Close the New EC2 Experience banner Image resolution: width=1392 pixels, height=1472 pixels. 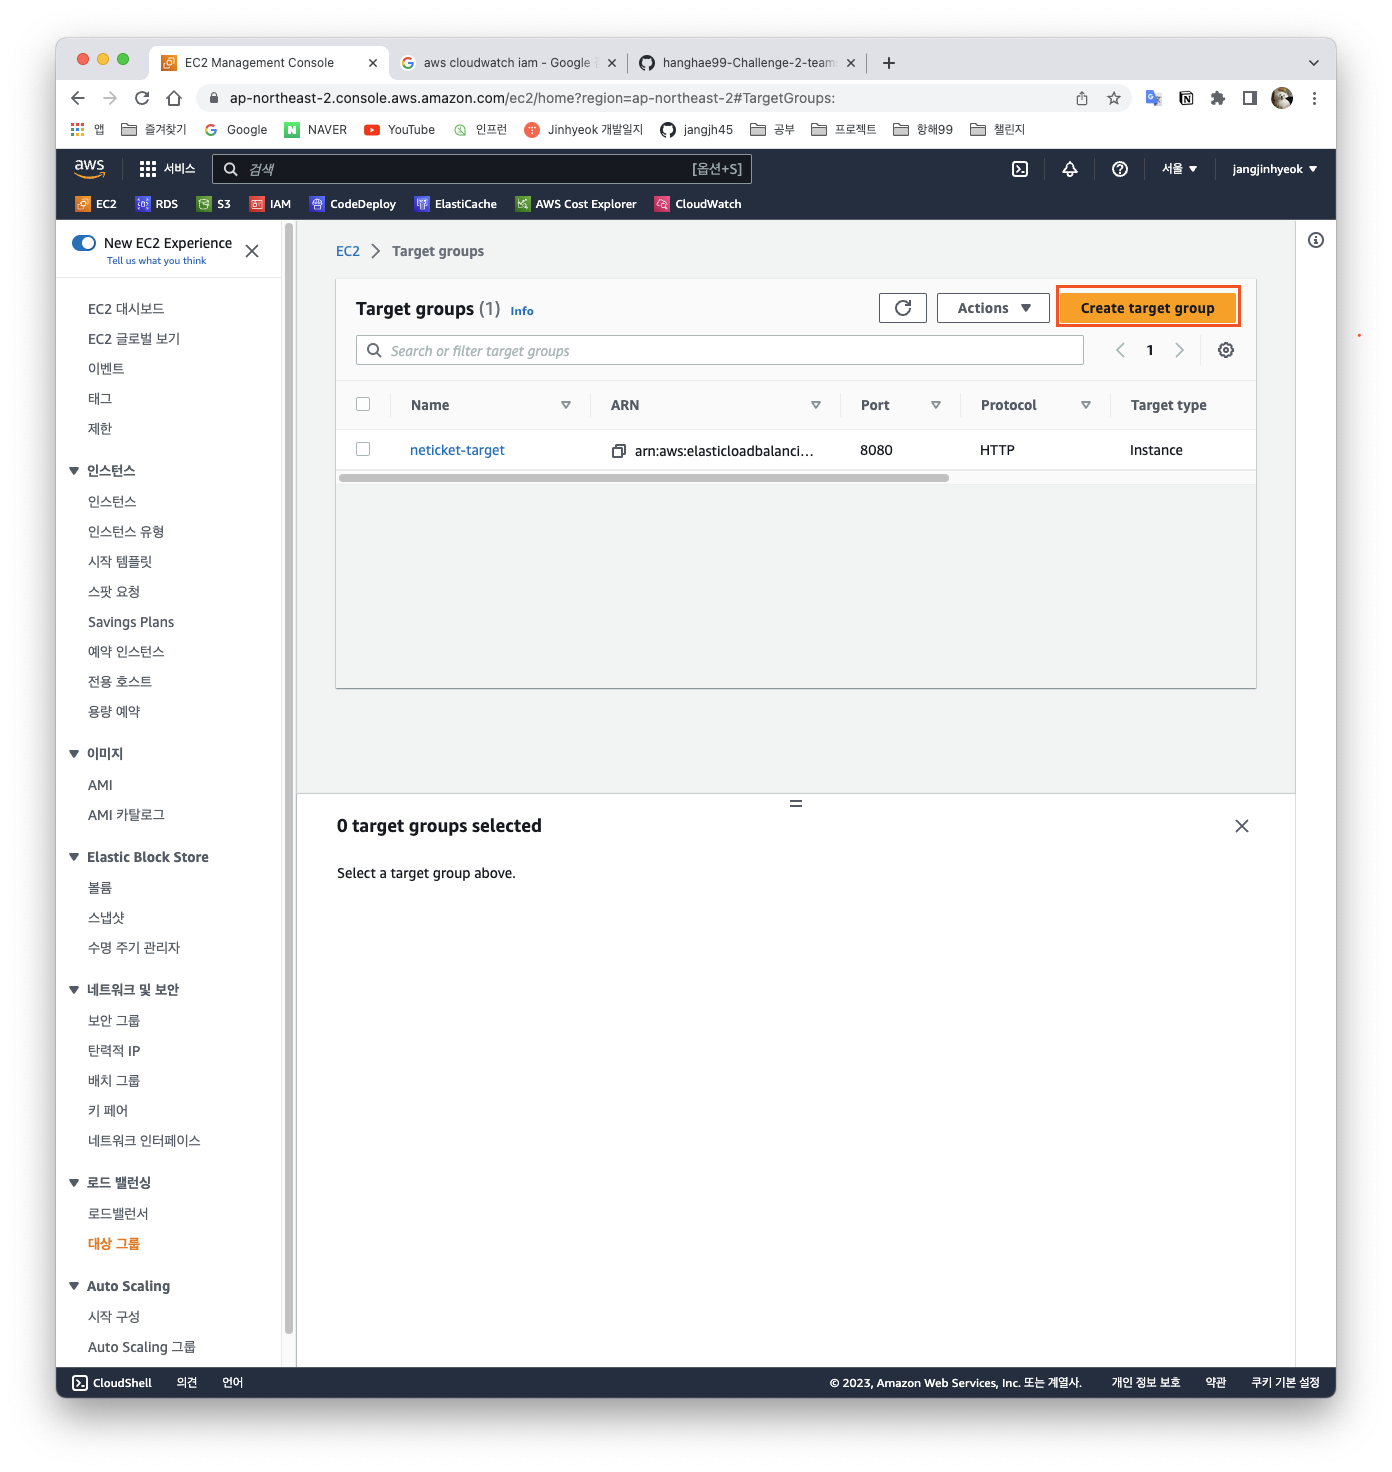(x=252, y=251)
